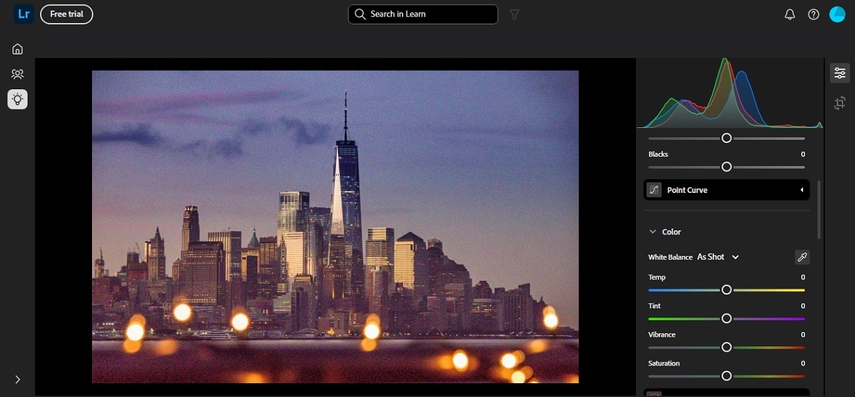Open the Free trial button
This screenshot has height=397, width=855.
[67, 14]
